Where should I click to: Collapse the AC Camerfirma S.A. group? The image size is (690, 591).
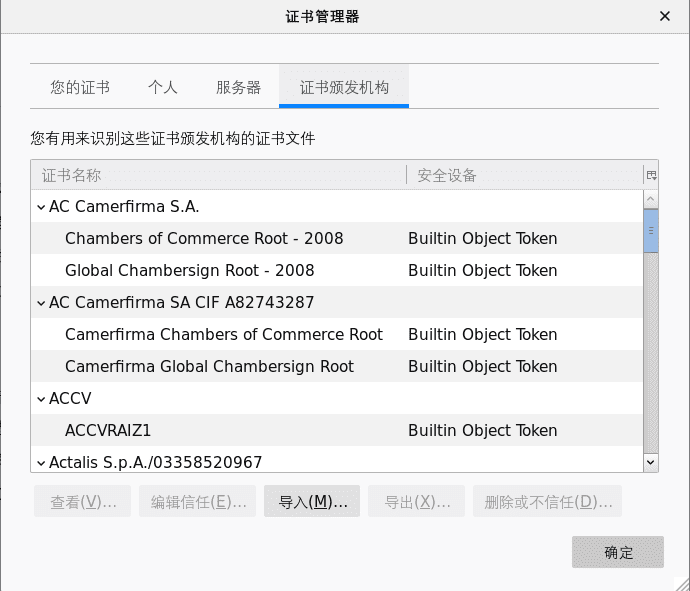pyautogui.click(x=41, y=207)
